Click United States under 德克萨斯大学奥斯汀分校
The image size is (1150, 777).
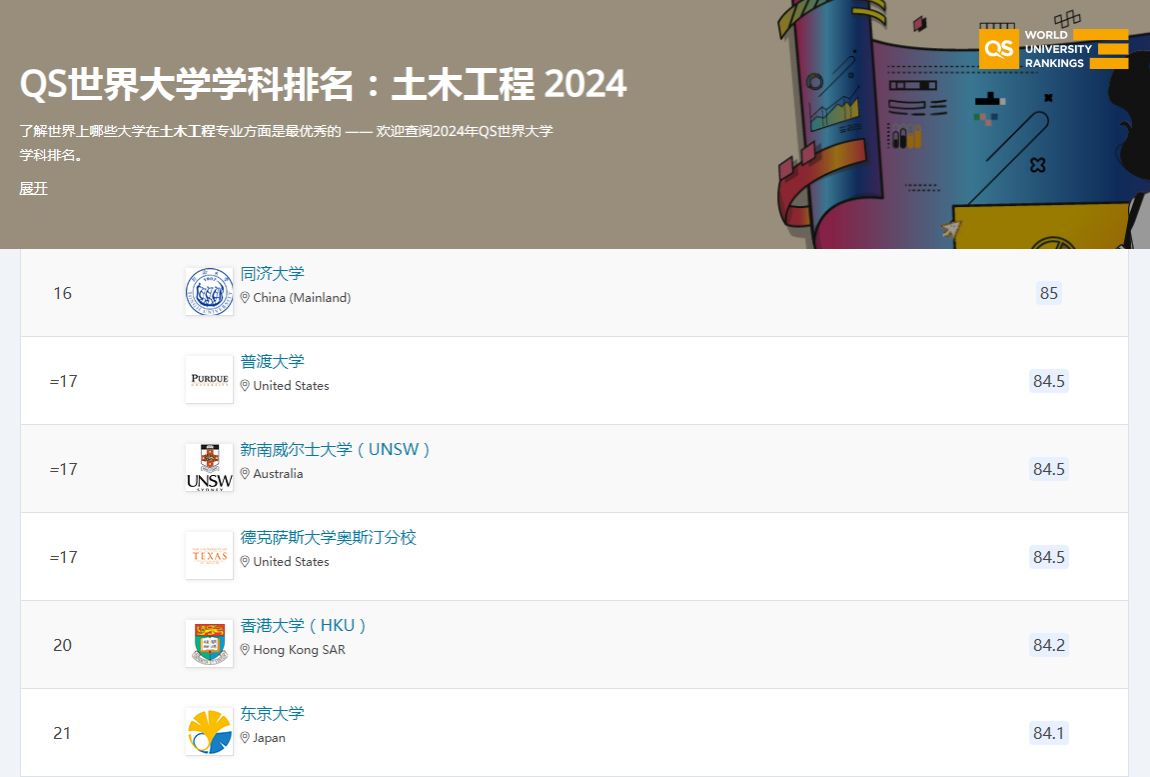click(x=291, y=562)
